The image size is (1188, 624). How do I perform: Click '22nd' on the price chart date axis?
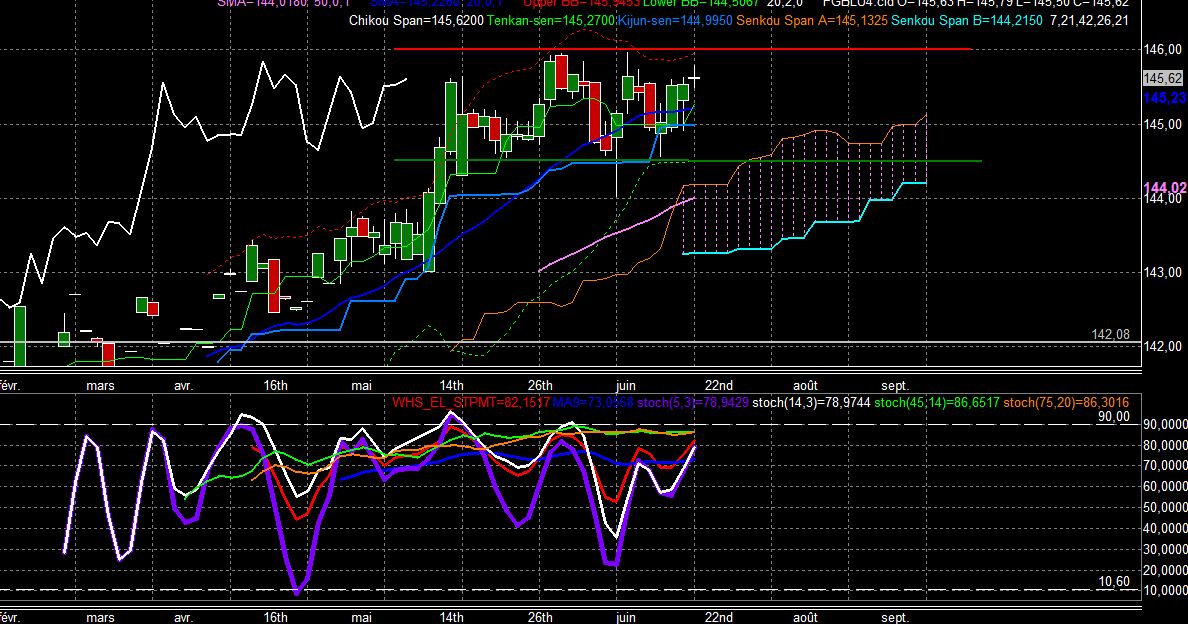[x=718, y=385]
